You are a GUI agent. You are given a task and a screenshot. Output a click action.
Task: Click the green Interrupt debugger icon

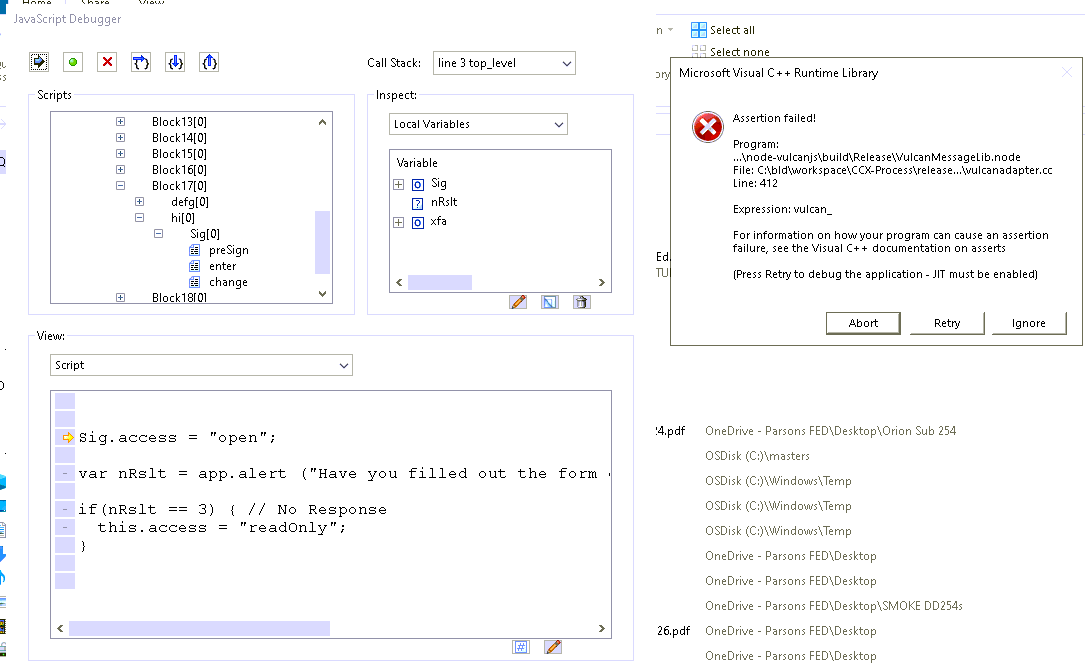click(x=73, y=62)
